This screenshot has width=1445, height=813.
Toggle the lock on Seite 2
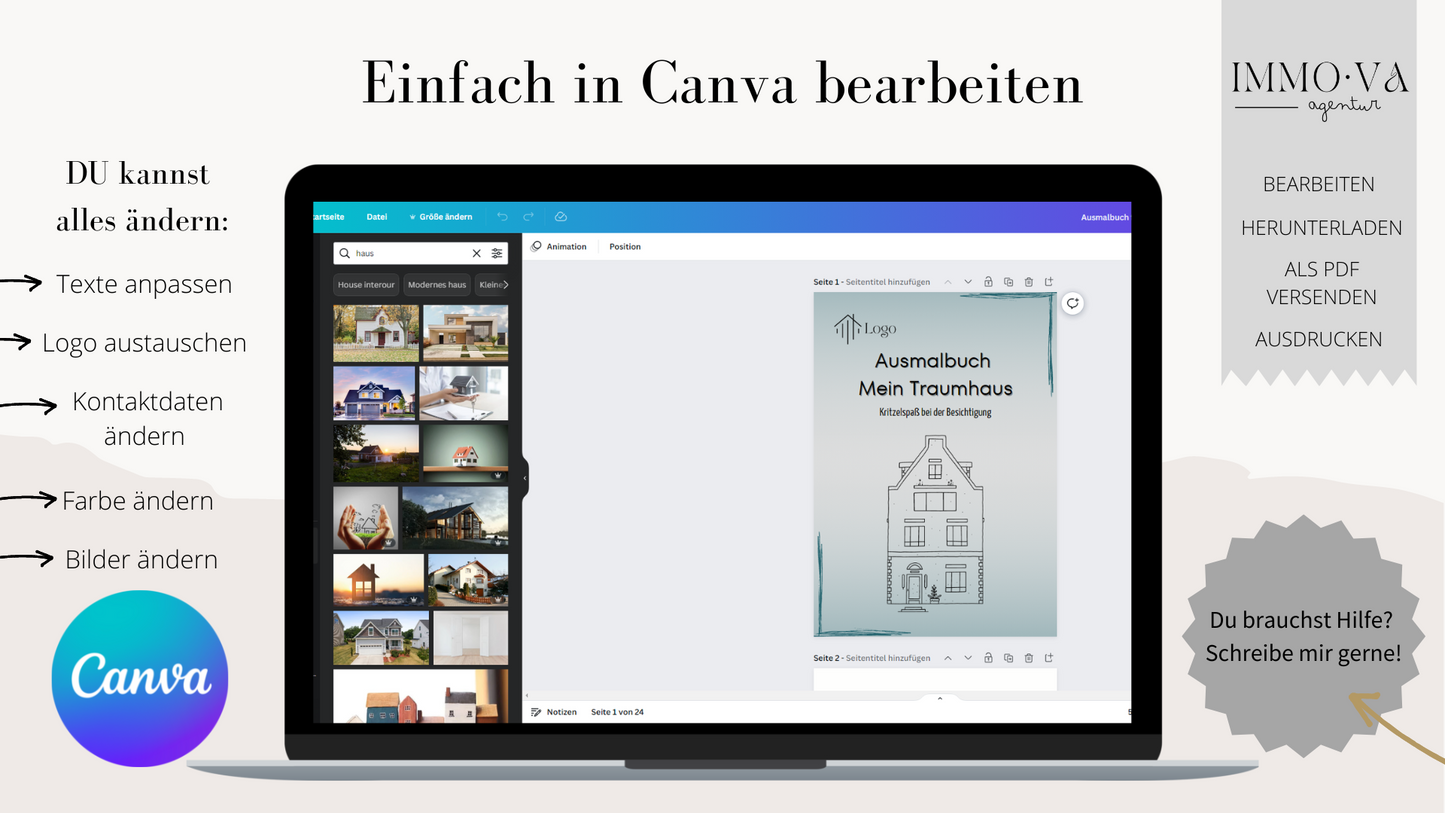988,658
